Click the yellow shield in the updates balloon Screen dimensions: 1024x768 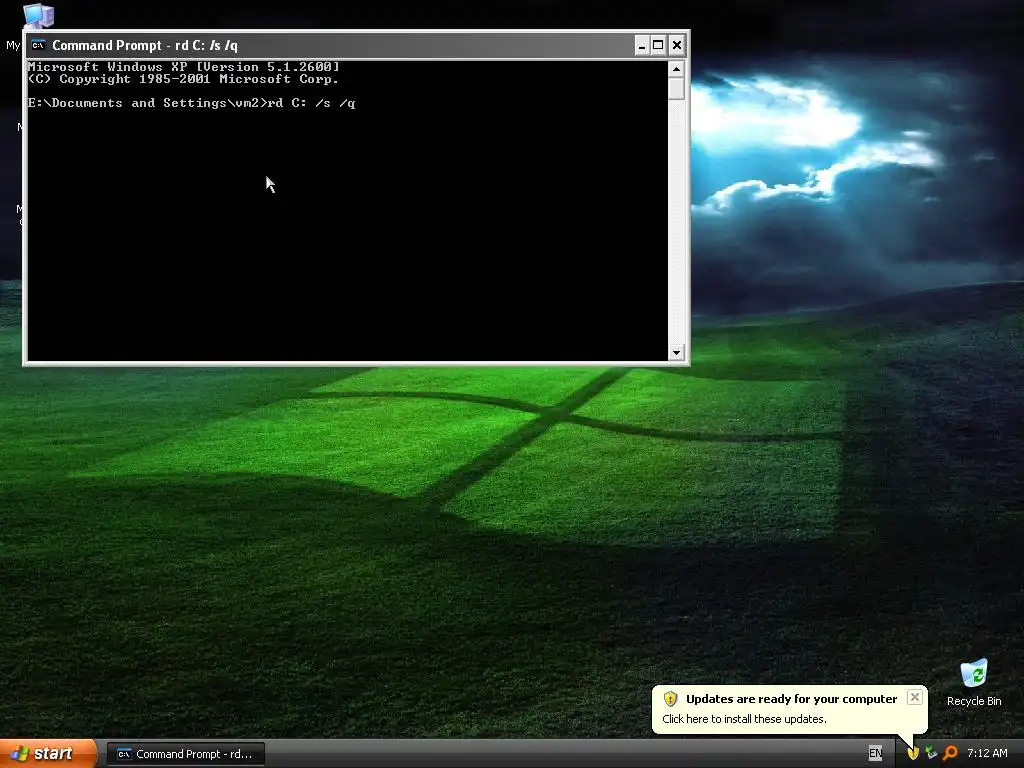point(671,699)
